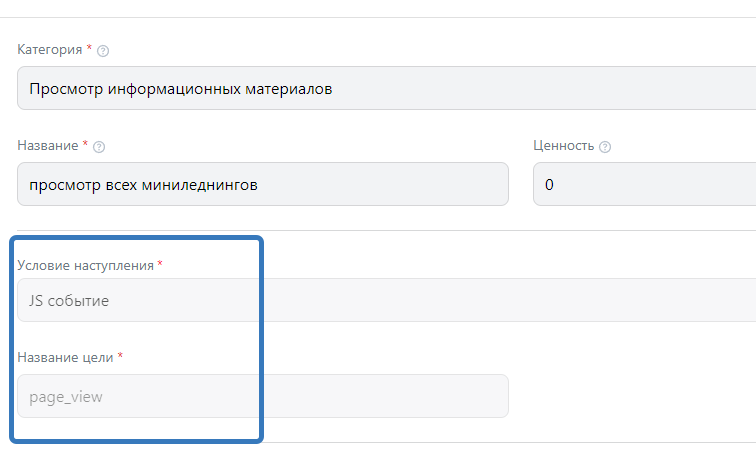This screenshot has height=464, width=756.
Task: Click the required asterisk beside Название цели
Action: pos(121,357)
